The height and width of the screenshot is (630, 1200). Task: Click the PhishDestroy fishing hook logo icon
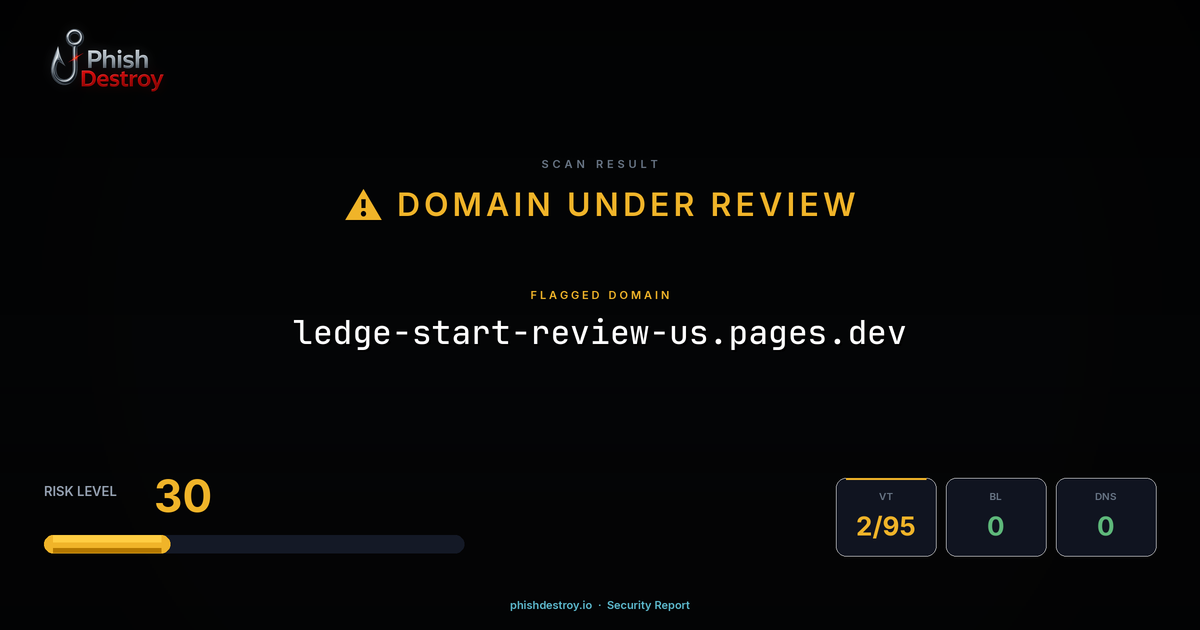pos(66,58)
